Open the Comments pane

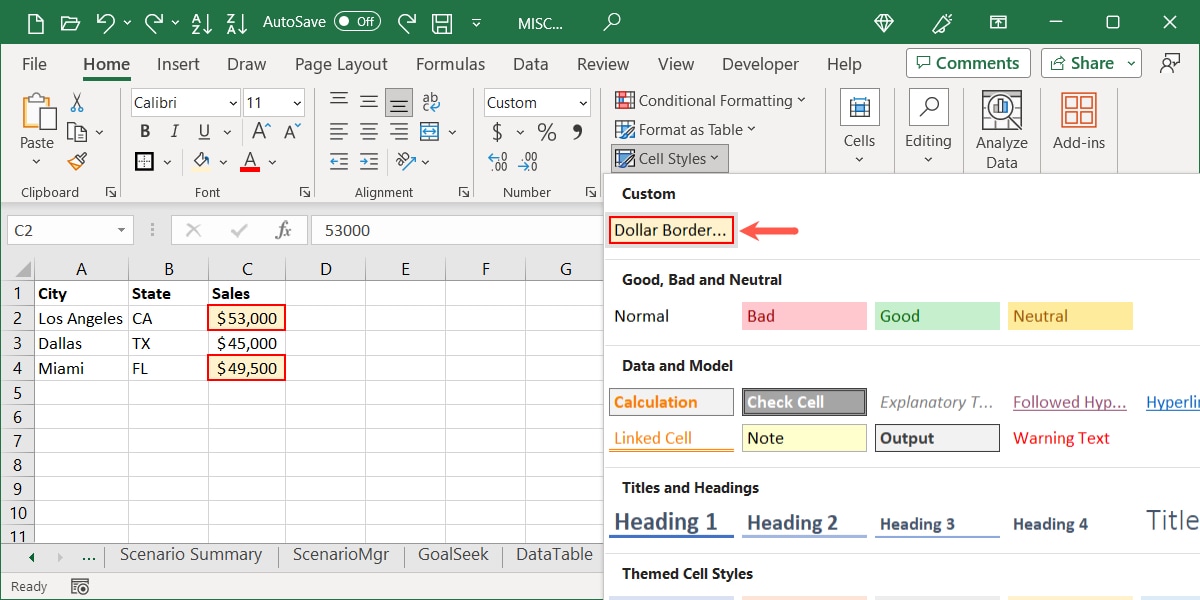click(967, 62)
